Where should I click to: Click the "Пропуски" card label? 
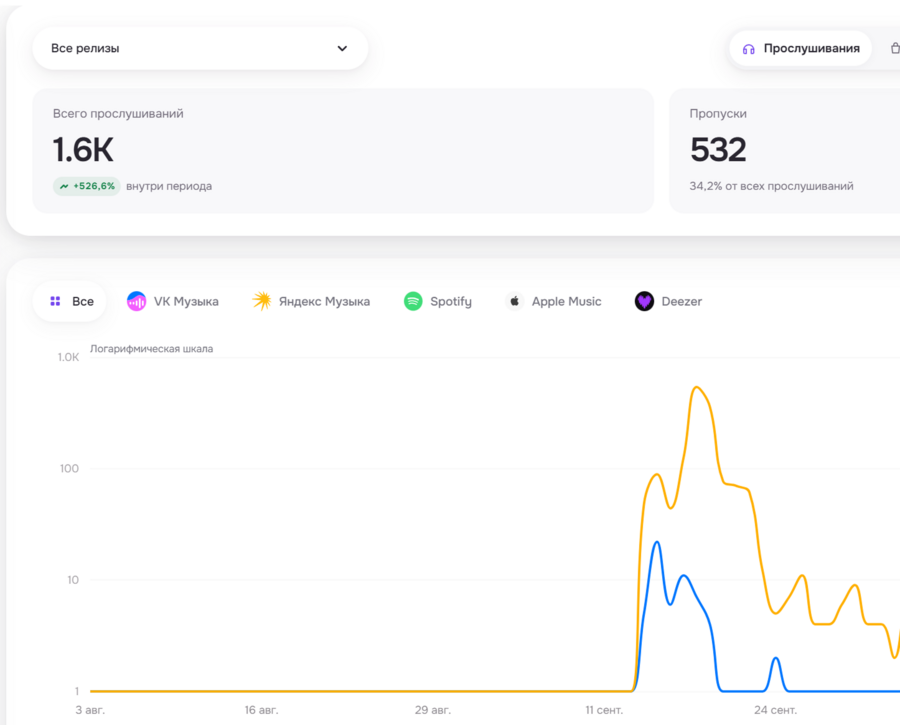pyautogui.click(x=718, y=114)
